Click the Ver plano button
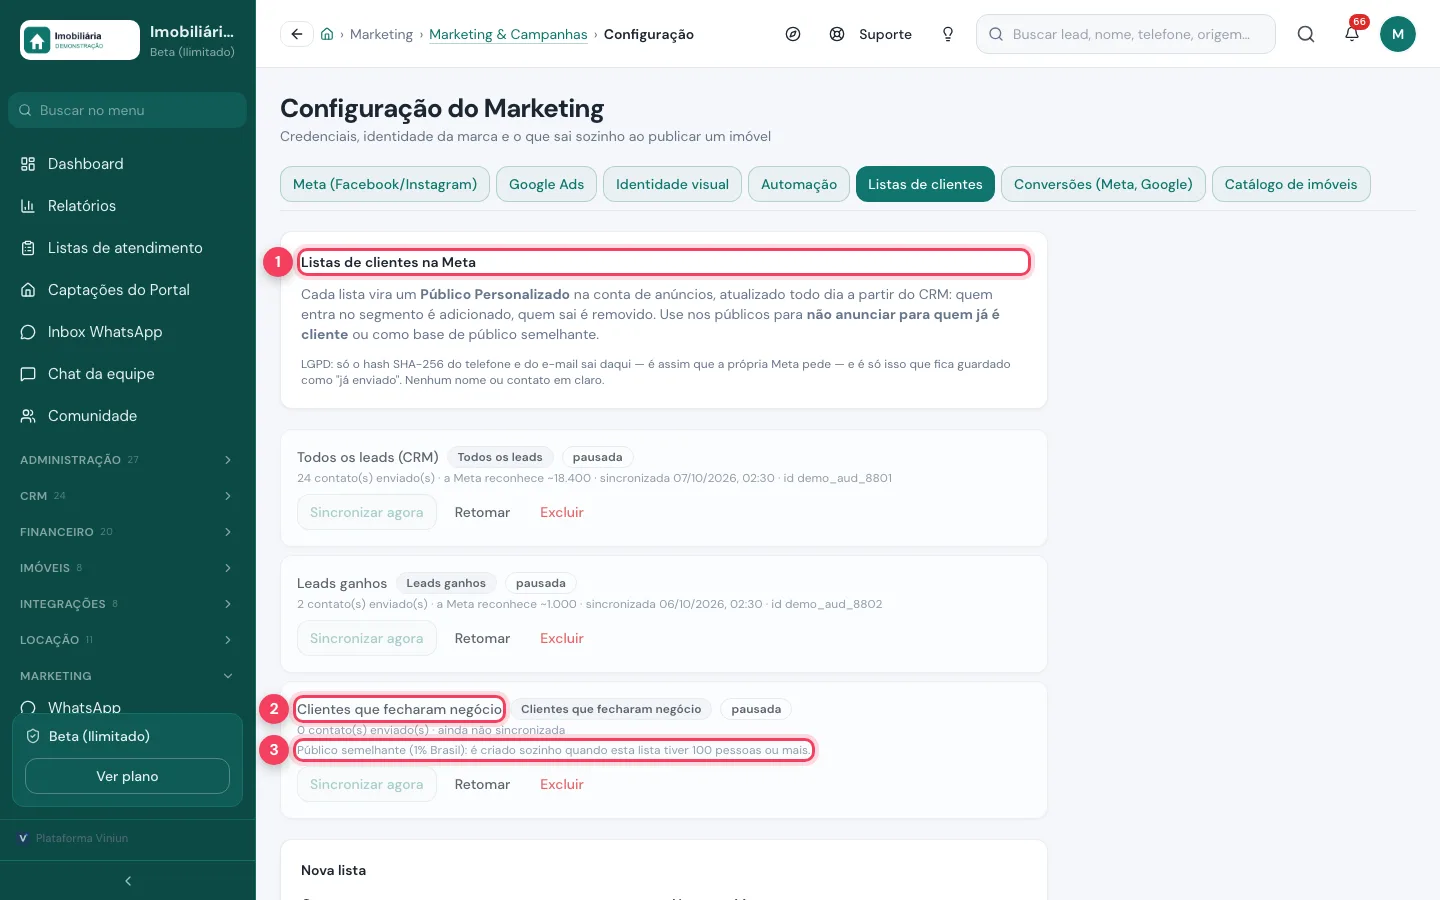The width and height of the screenshot is (1440, 900). [127, 776]
